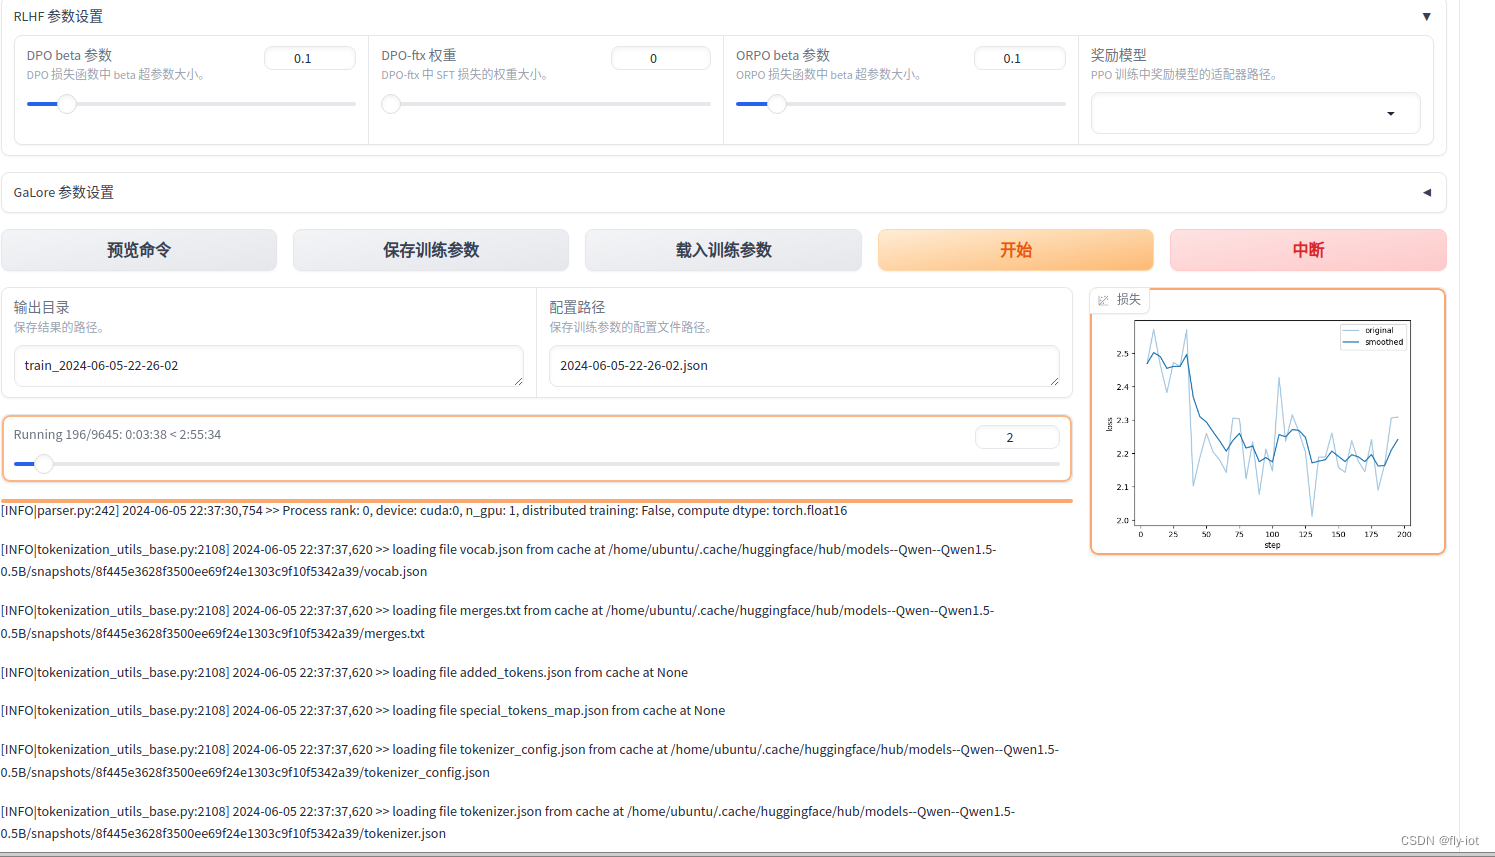The image size is (1495, 857).
Task: Collapse the RLHF 参数设置 panel
Action: point(1426,16)
